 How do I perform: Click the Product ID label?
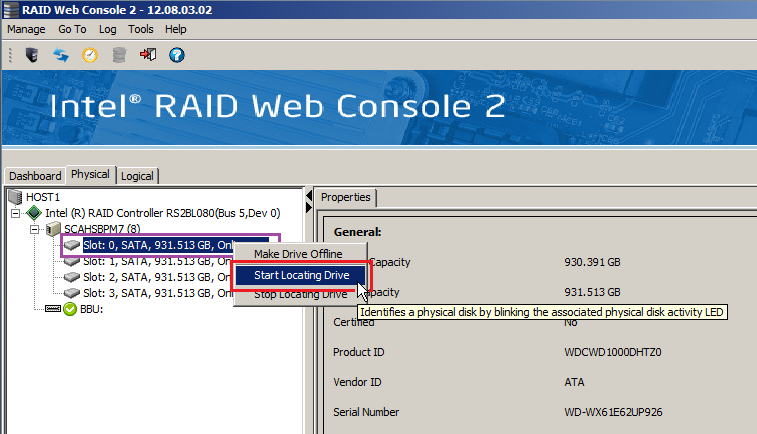359,352
